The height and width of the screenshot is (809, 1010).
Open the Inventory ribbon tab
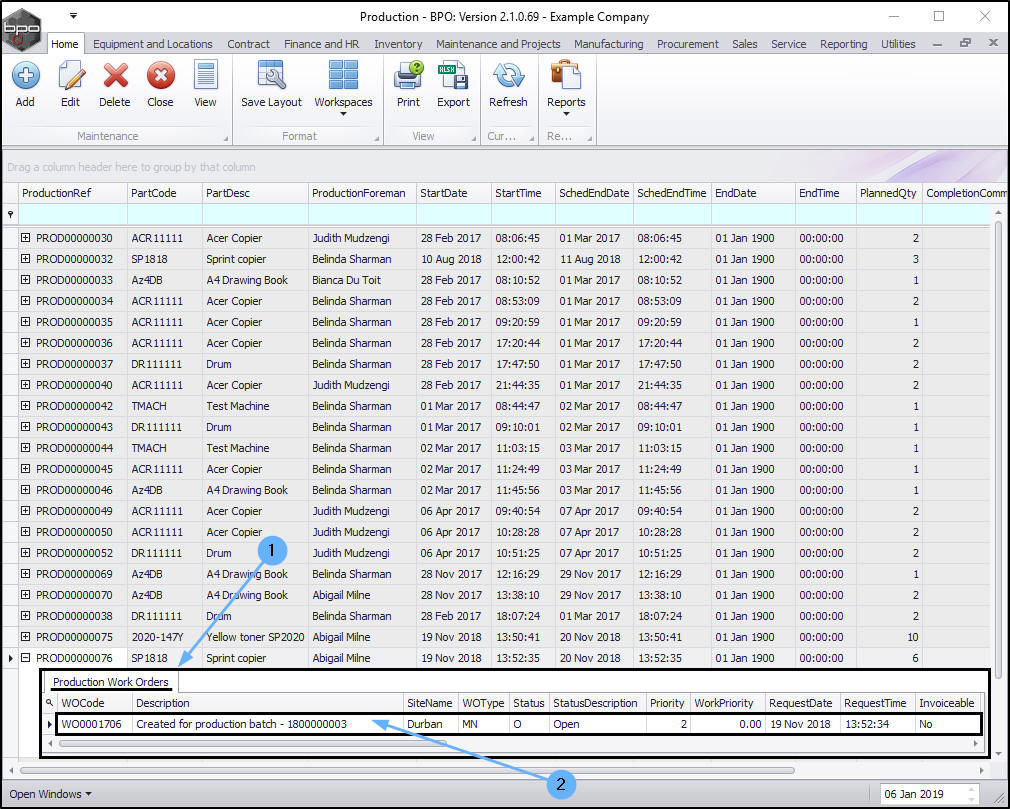(398, 44)
